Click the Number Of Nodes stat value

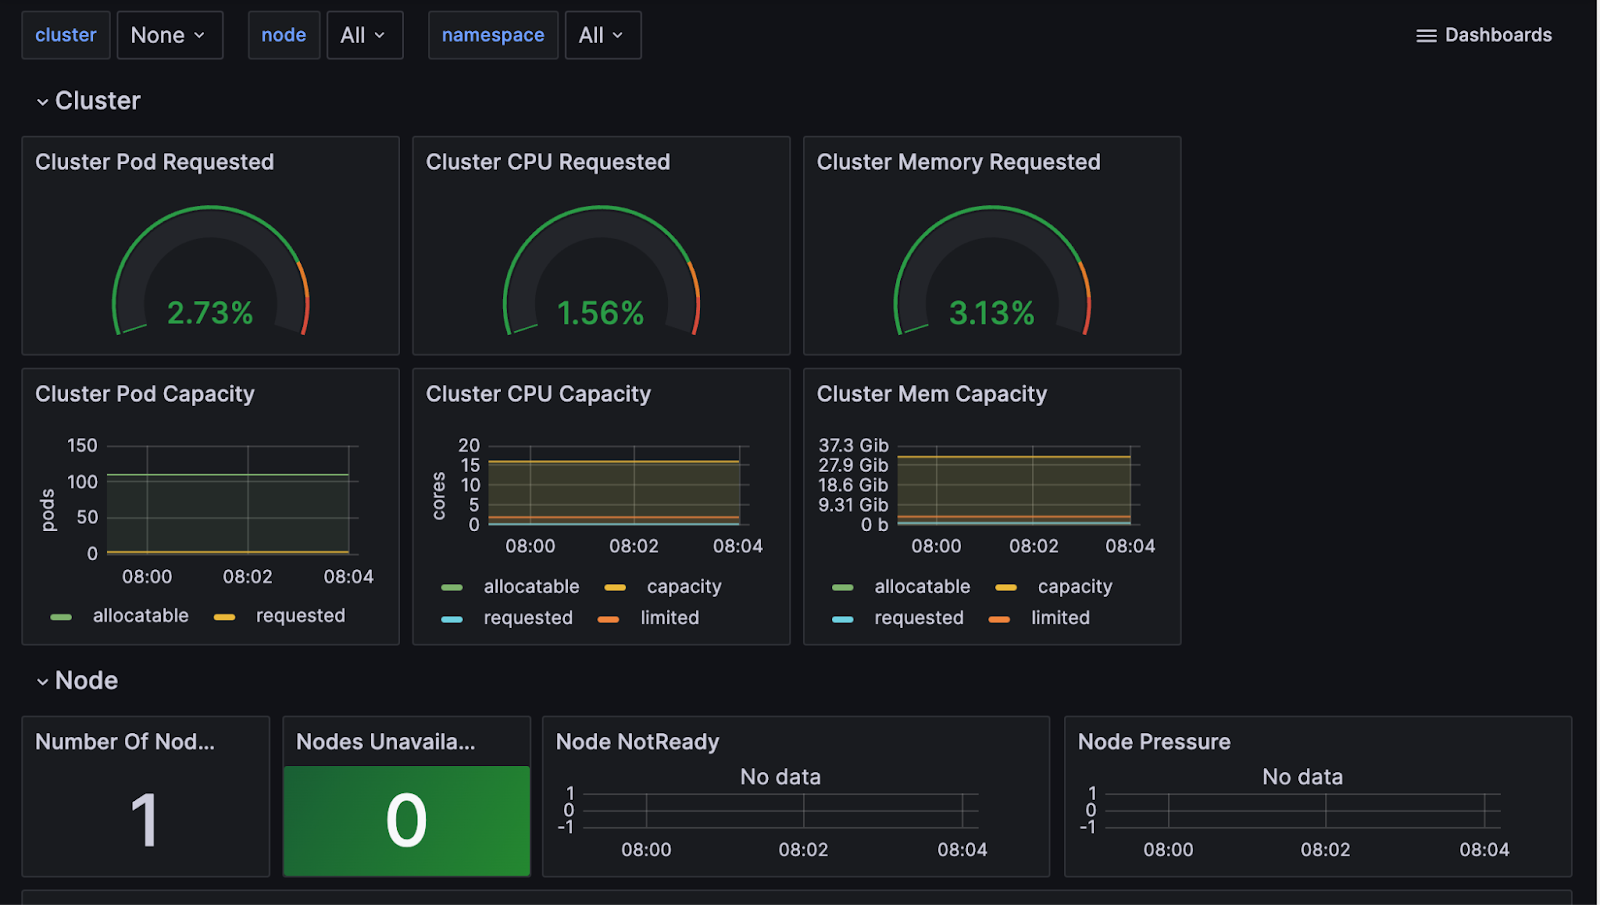(144, 820)
